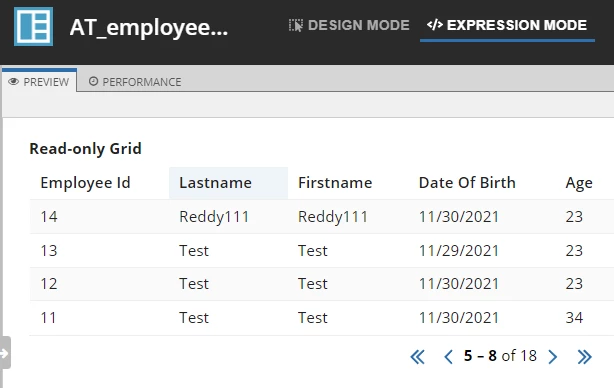
Task: Click Lastname Test in row 13
Action: (194, 251)
